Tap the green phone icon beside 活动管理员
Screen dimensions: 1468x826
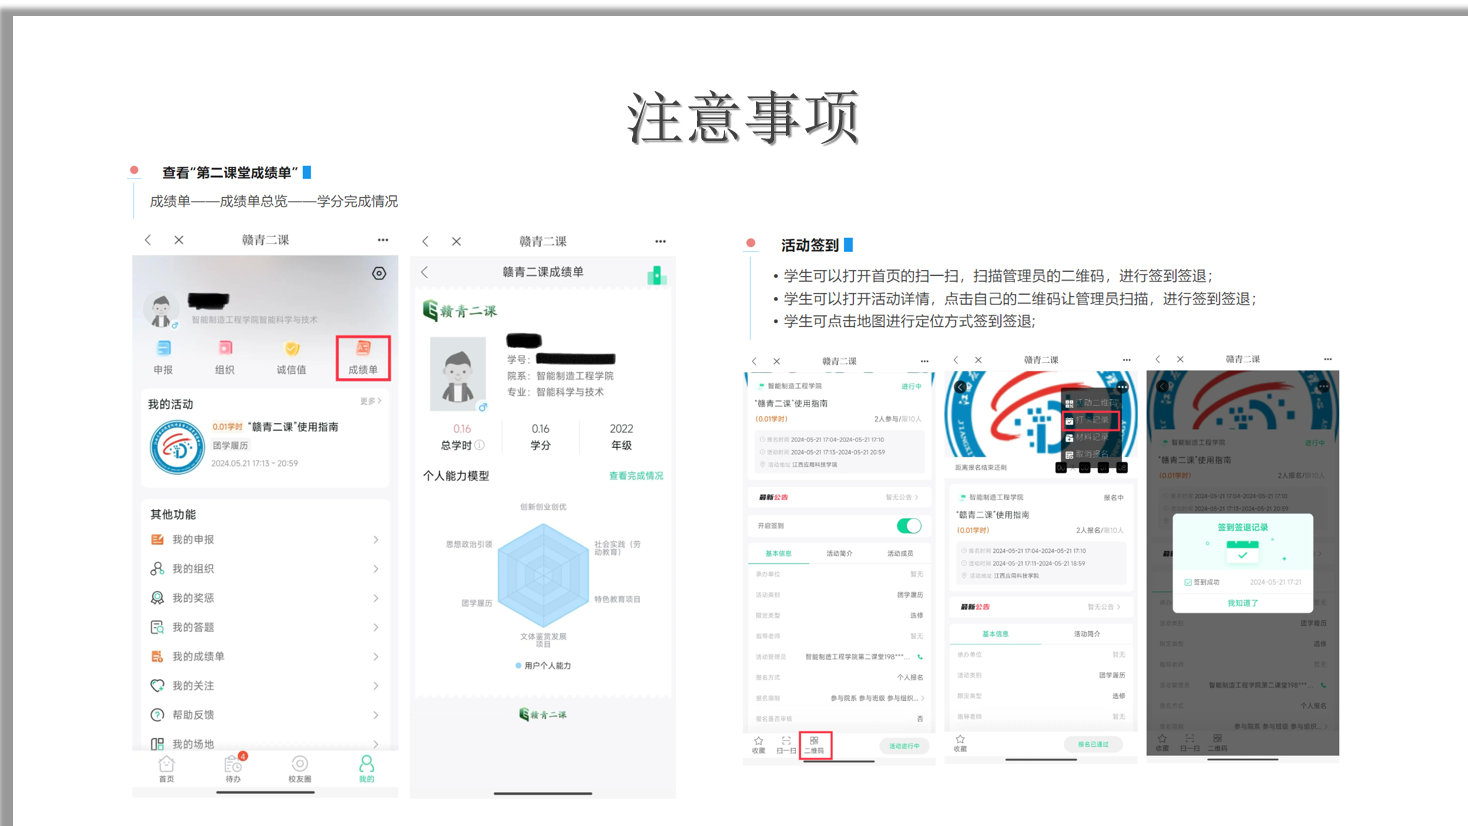[x=920, y=657]
